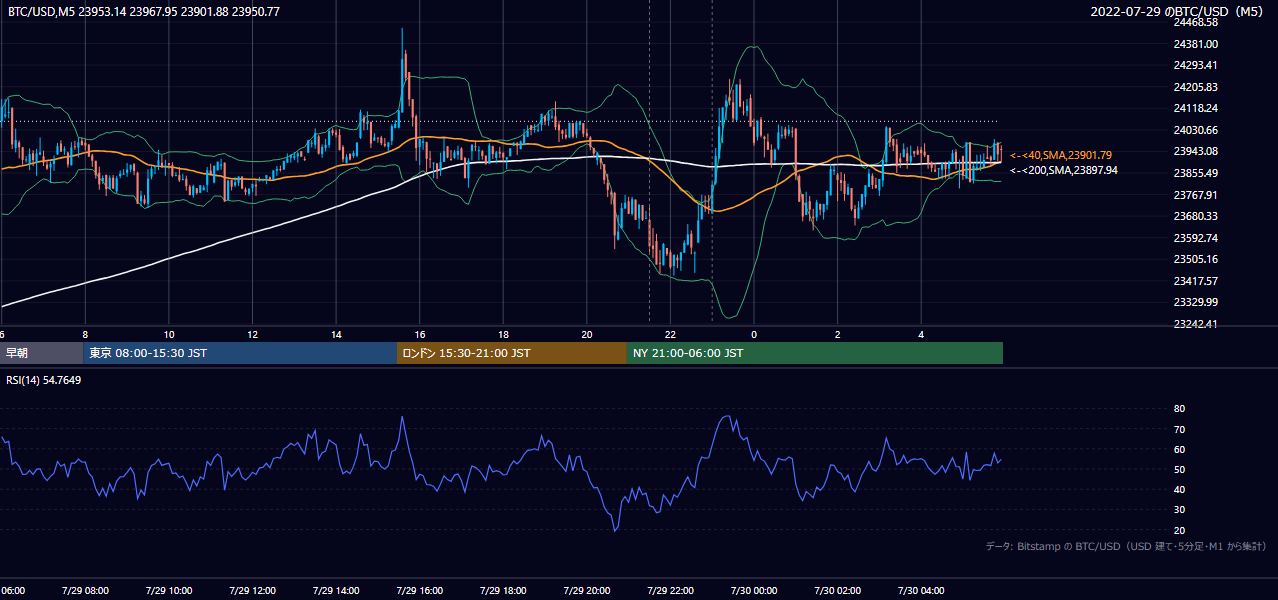Click RSI scale level 80

coord(1179,409)
